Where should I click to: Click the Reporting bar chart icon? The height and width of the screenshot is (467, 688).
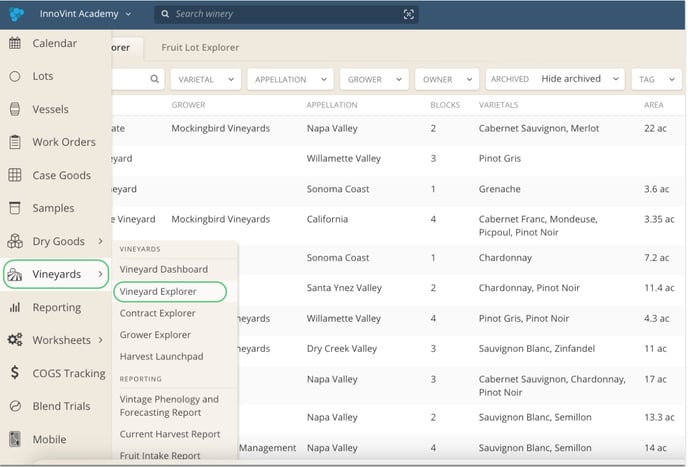[x=15, y=307]
